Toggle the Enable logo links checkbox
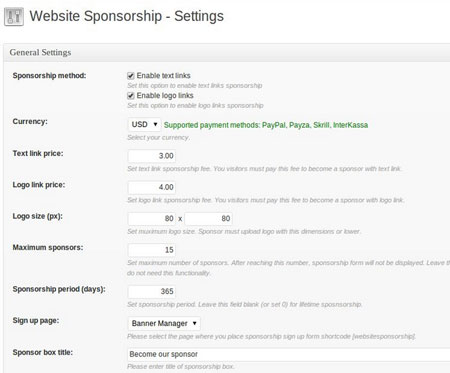The image size is (450, 373). click(131, 96)
